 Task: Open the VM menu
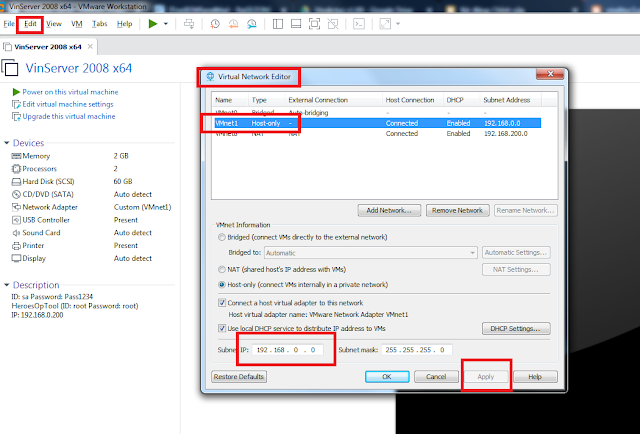(77, 24)
